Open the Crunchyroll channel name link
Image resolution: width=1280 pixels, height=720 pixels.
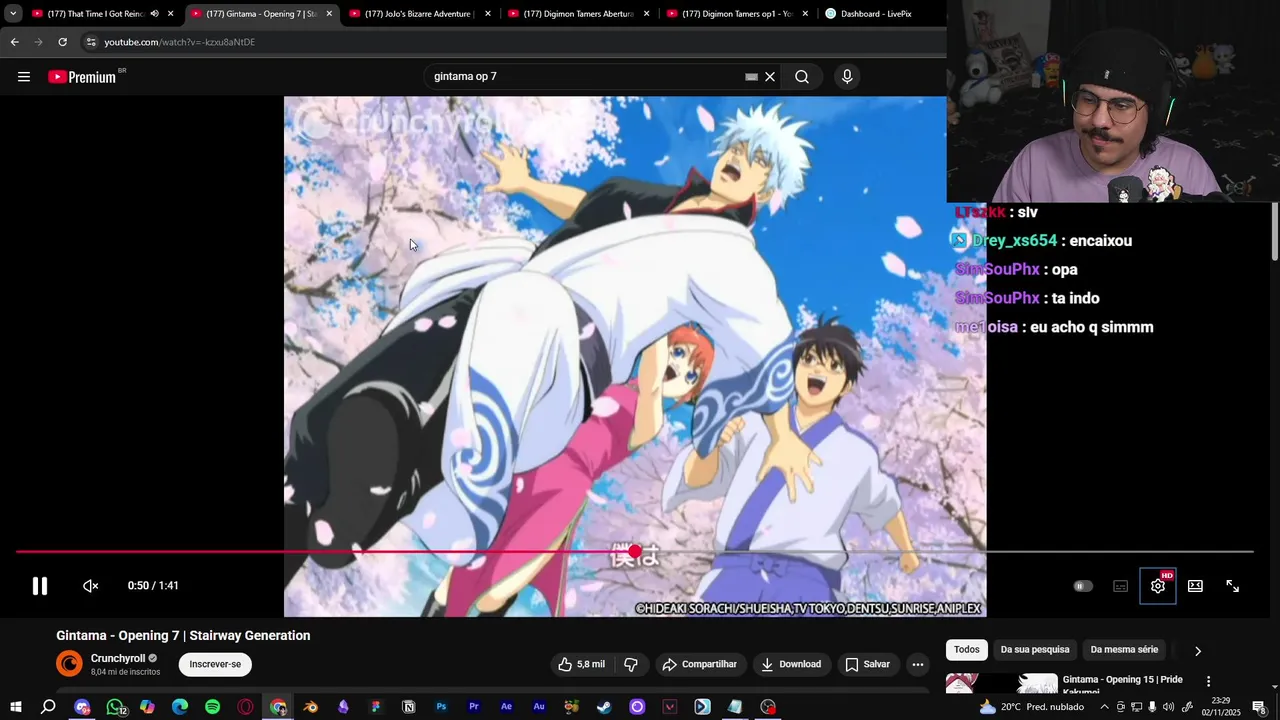point(118,659)
